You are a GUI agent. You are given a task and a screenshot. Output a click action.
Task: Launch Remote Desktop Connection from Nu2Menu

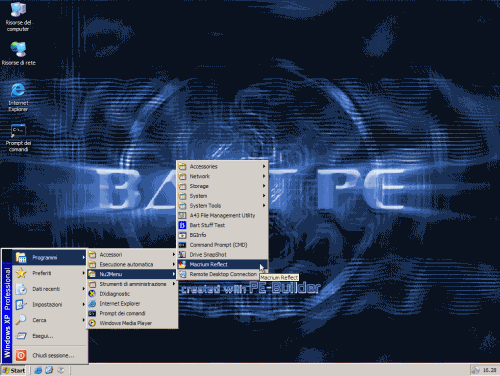[x=222, y=274]
